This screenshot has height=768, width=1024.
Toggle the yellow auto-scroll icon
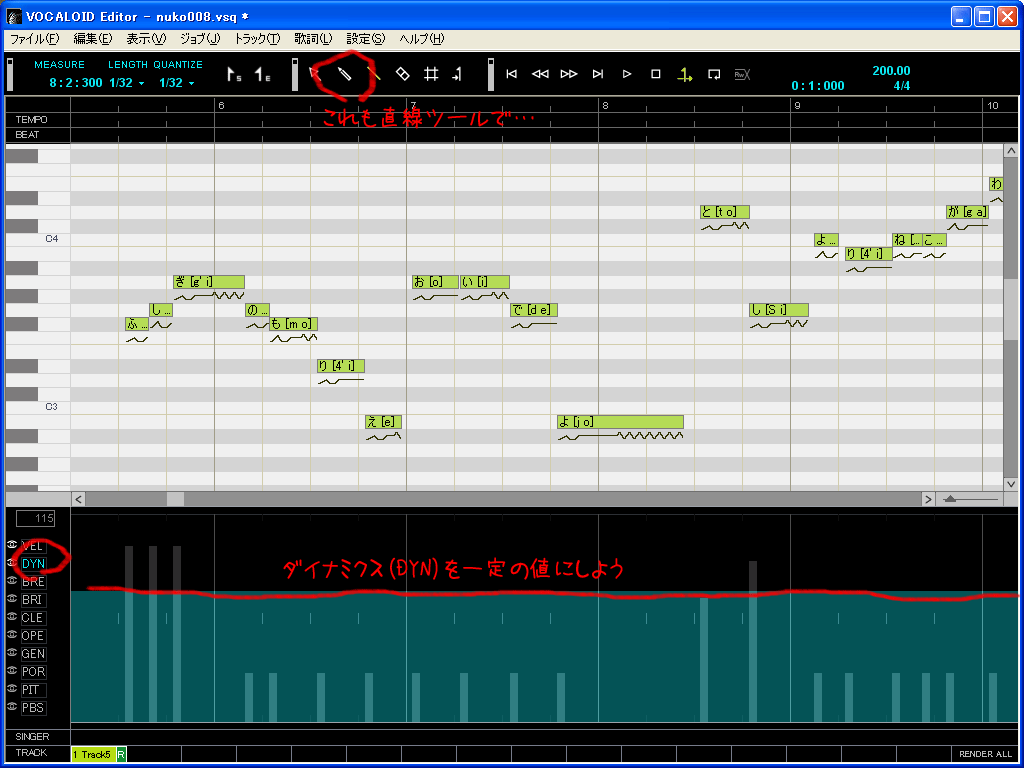[x=684, y=74]
